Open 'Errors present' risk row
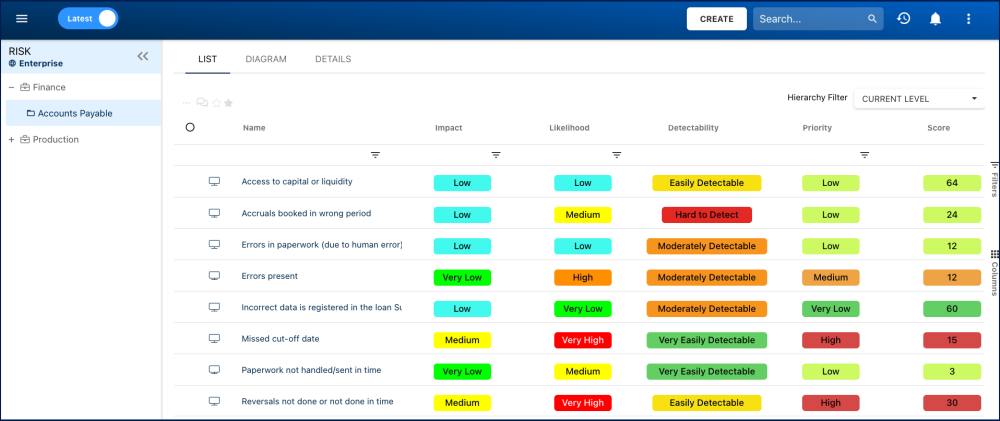This screenshot has width=1000, height=421. pos(269,276)
